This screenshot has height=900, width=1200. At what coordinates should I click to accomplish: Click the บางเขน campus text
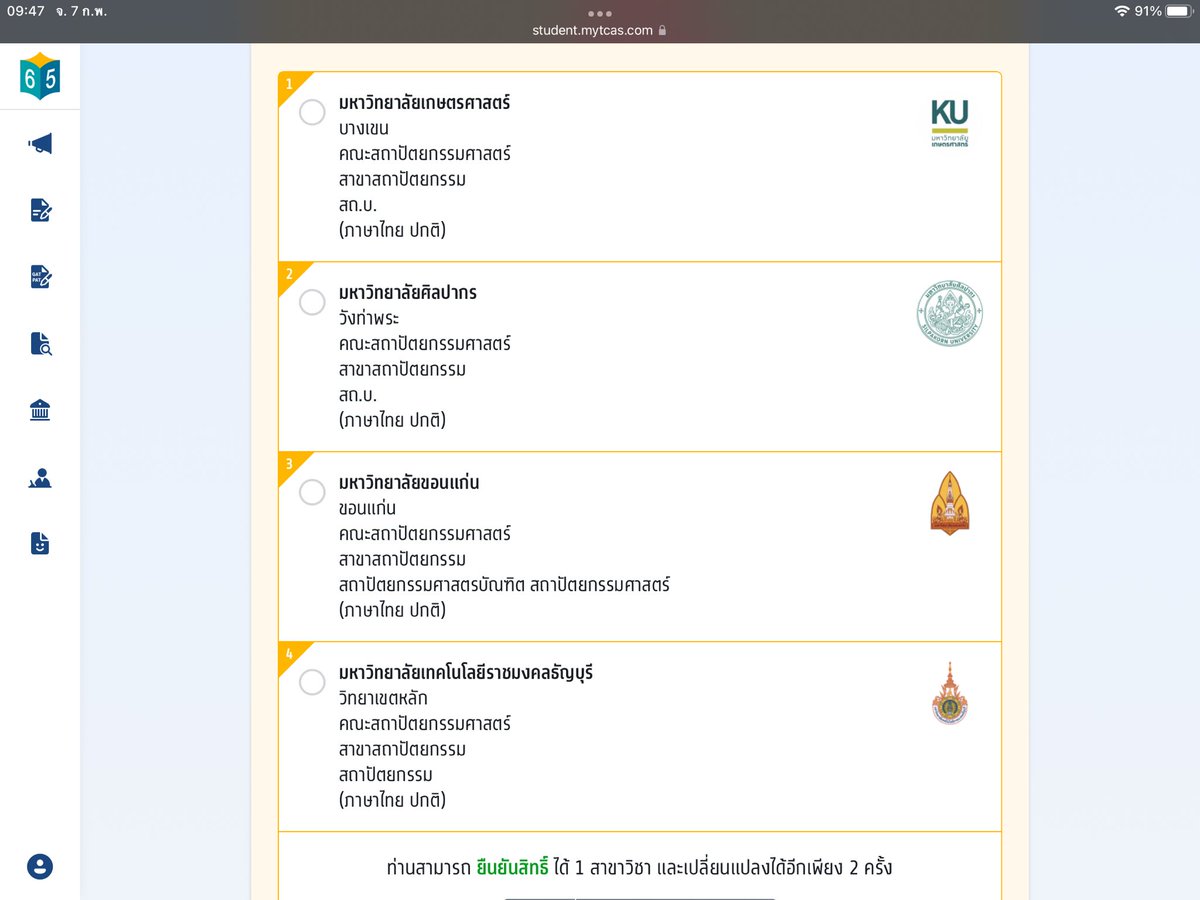[364, 129]
